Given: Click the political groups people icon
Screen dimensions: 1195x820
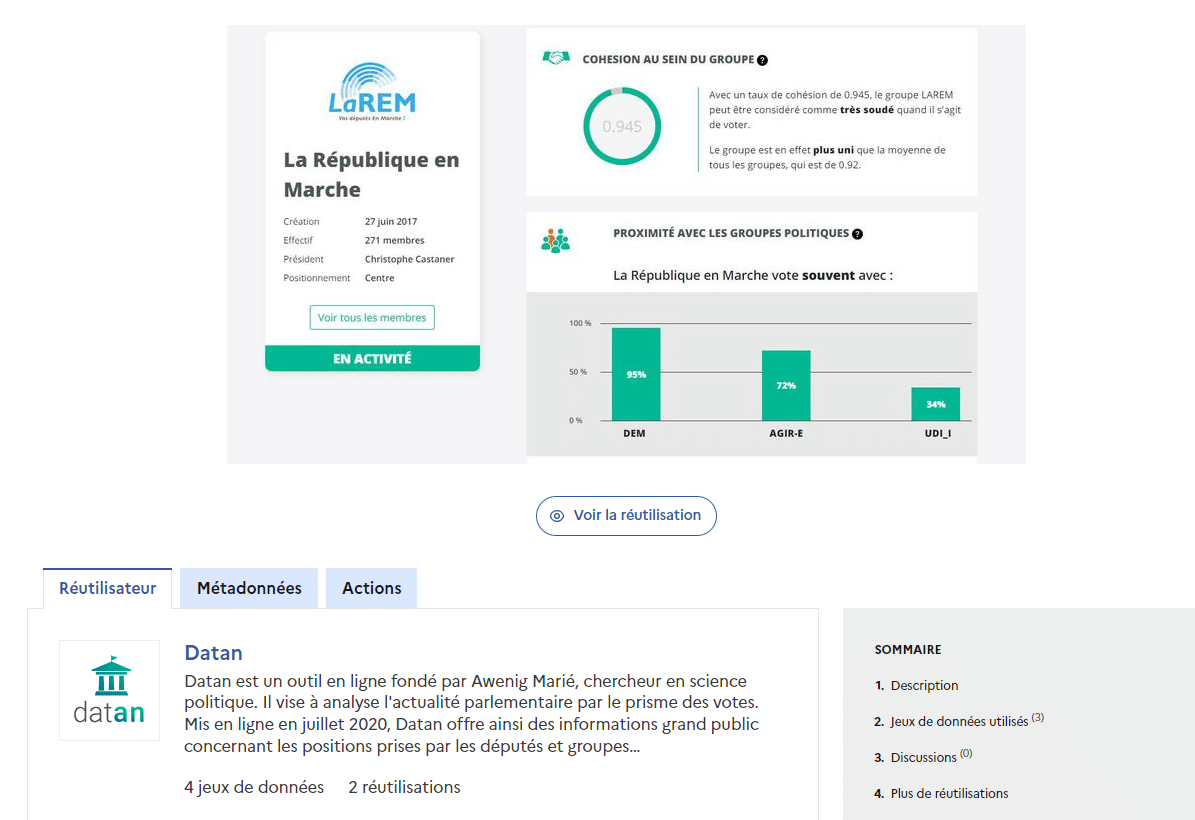Looking at the screenshot, I should click(555, 240).
